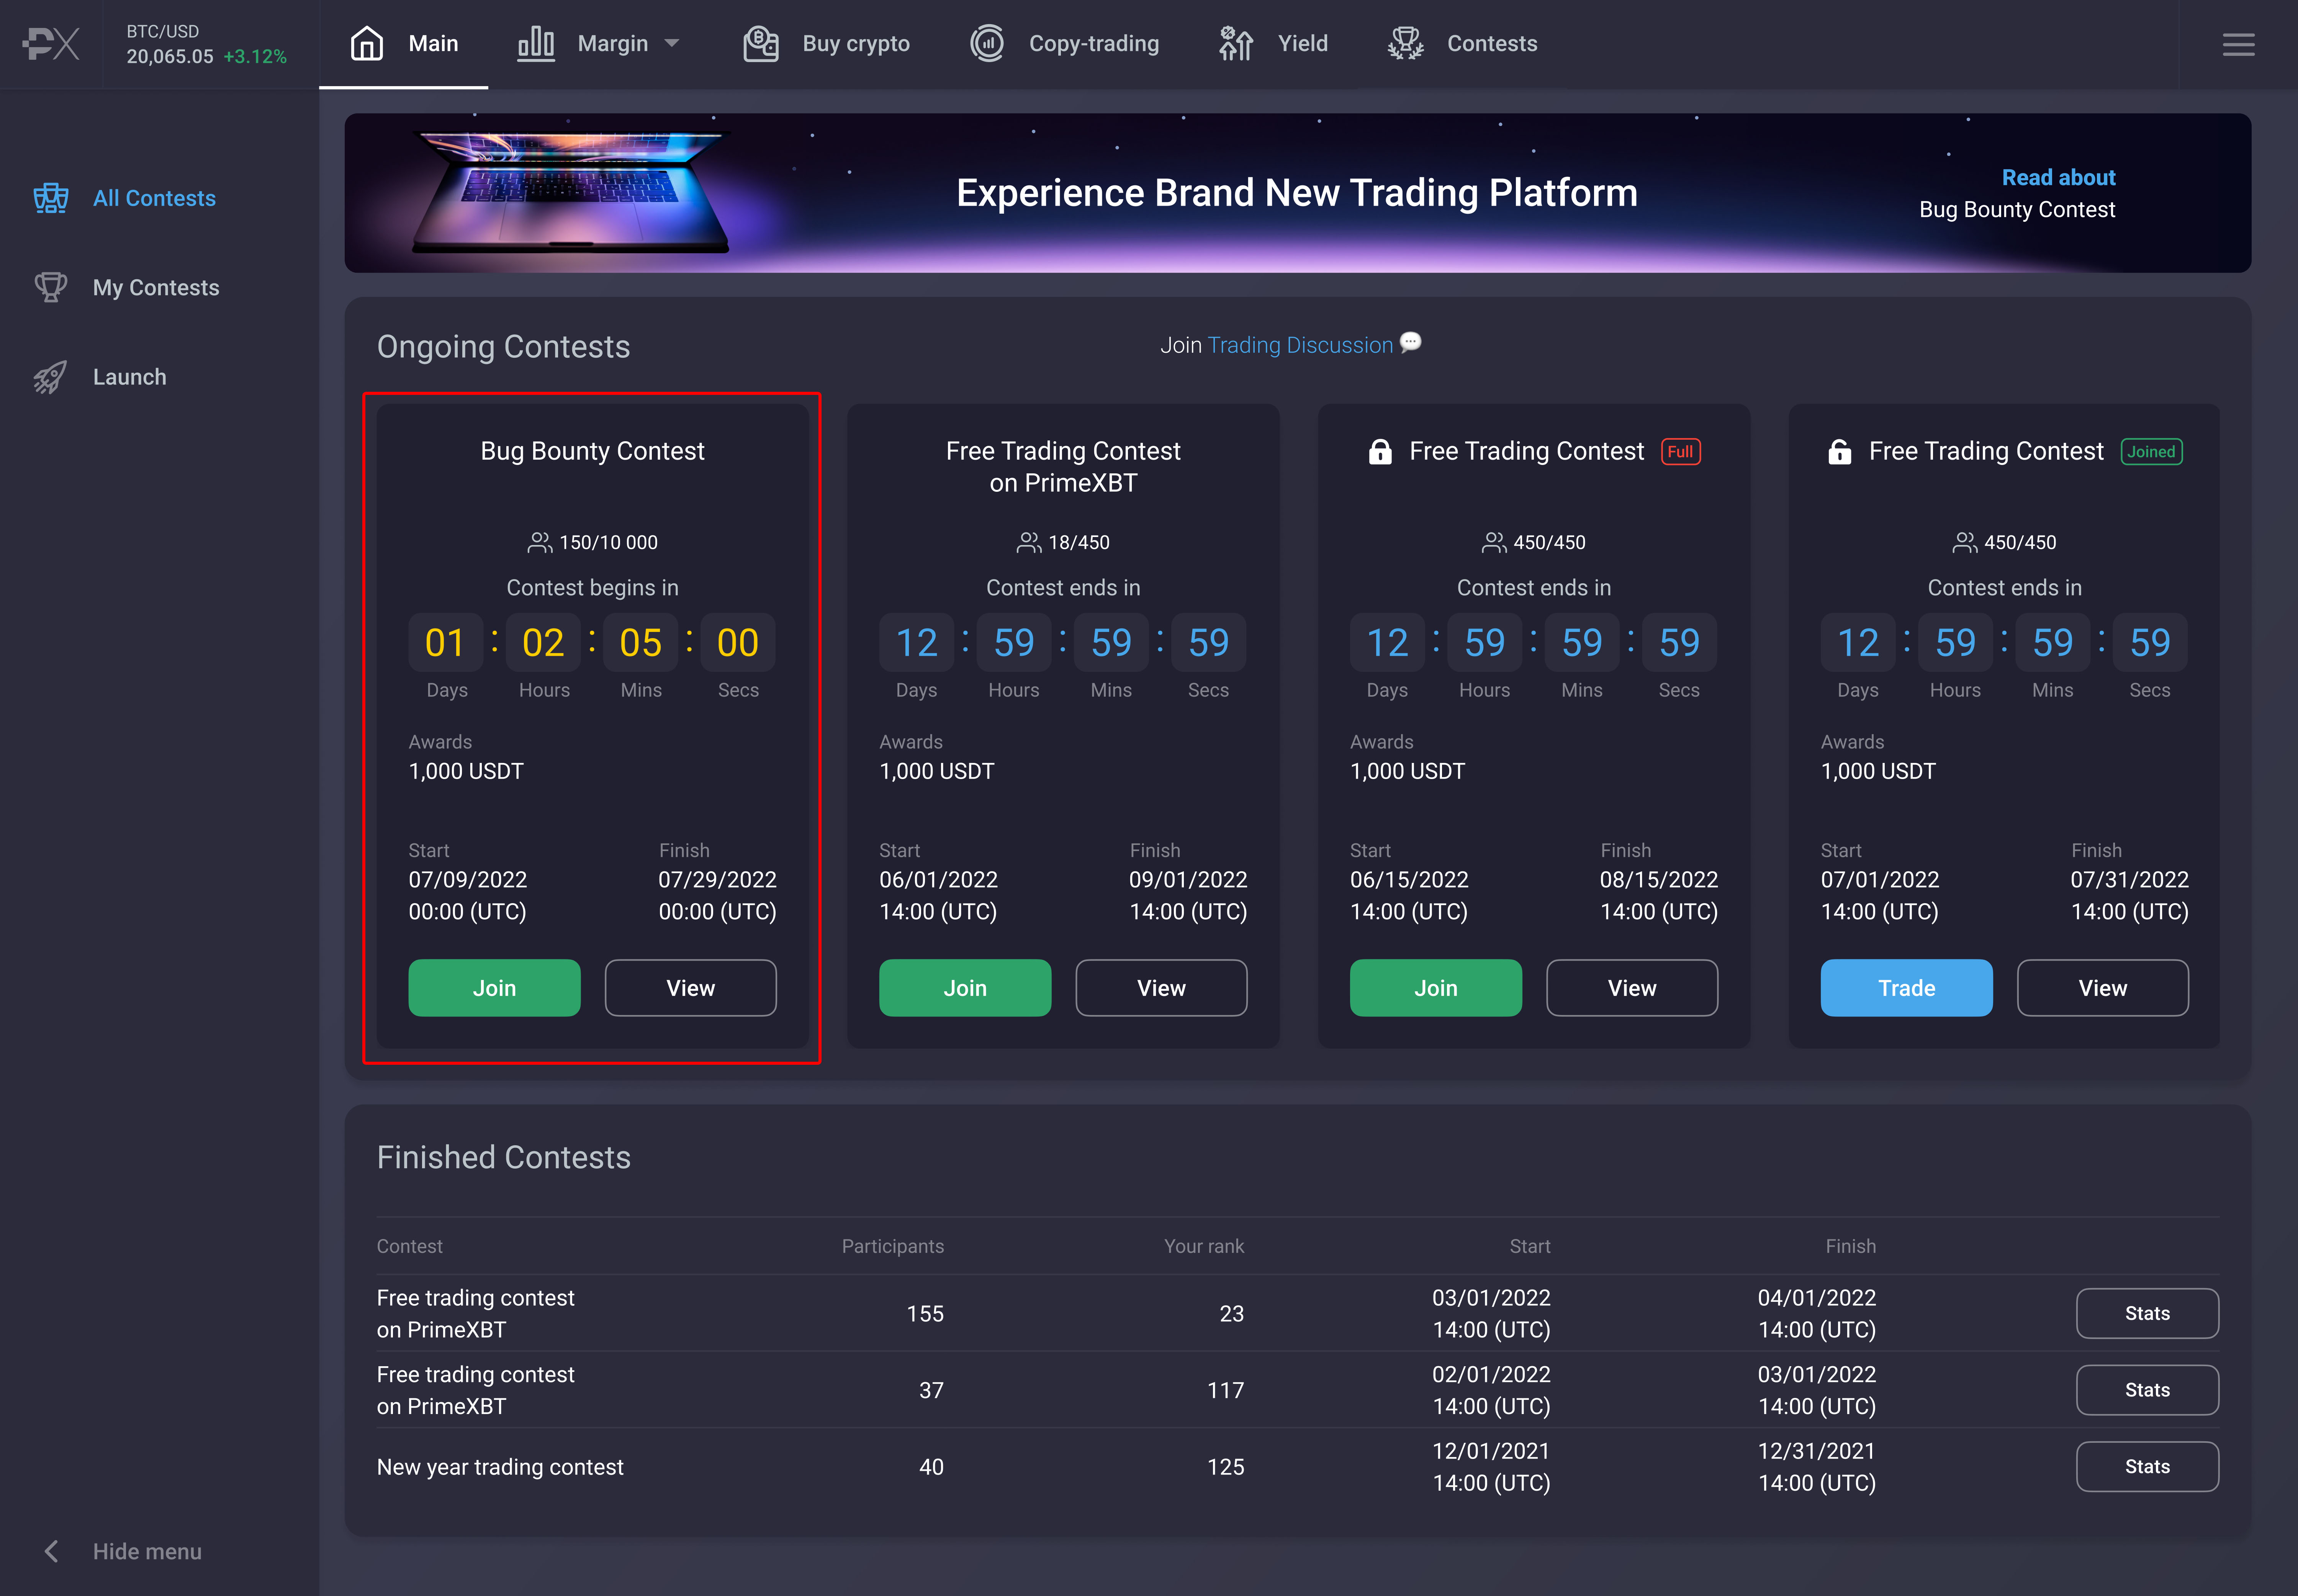Click Stats for first finished contest
2298x1596 pixels.
pyautogui.click(x=2146, y=1313)
